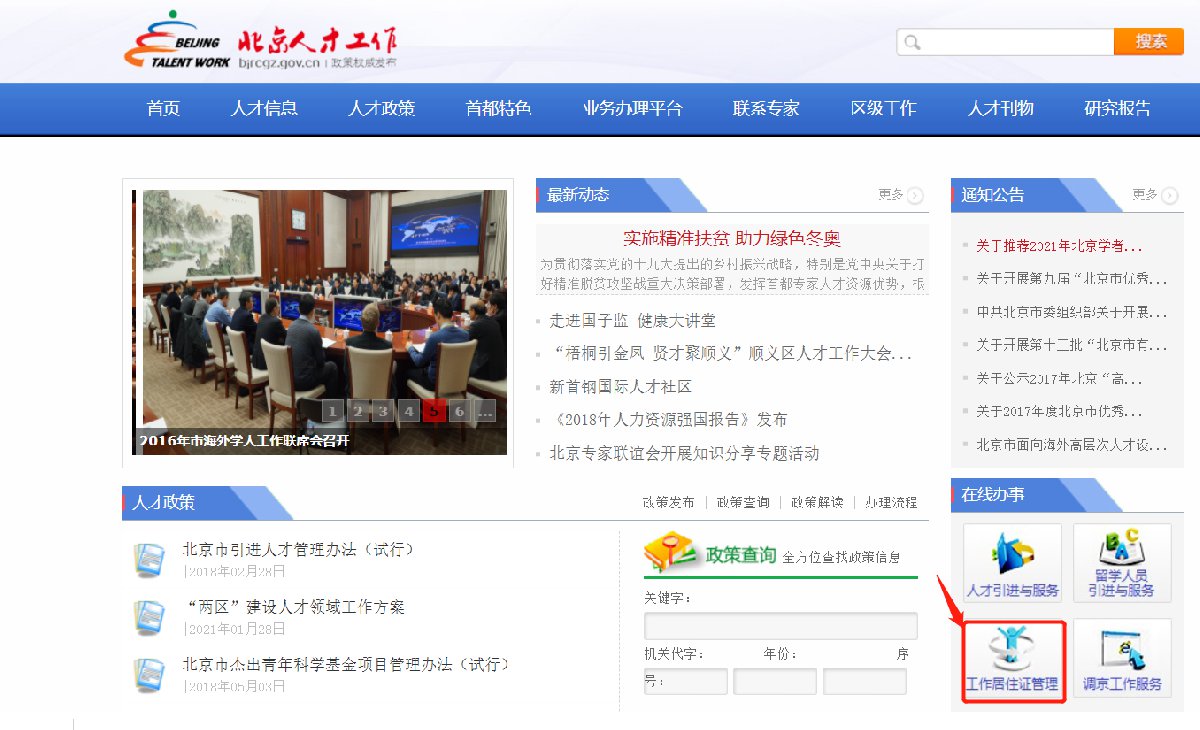The height and width of the screenshot is (730, 1200).
Task: Go to slide 2 of the carousel
Action: (x=357, y=411)
